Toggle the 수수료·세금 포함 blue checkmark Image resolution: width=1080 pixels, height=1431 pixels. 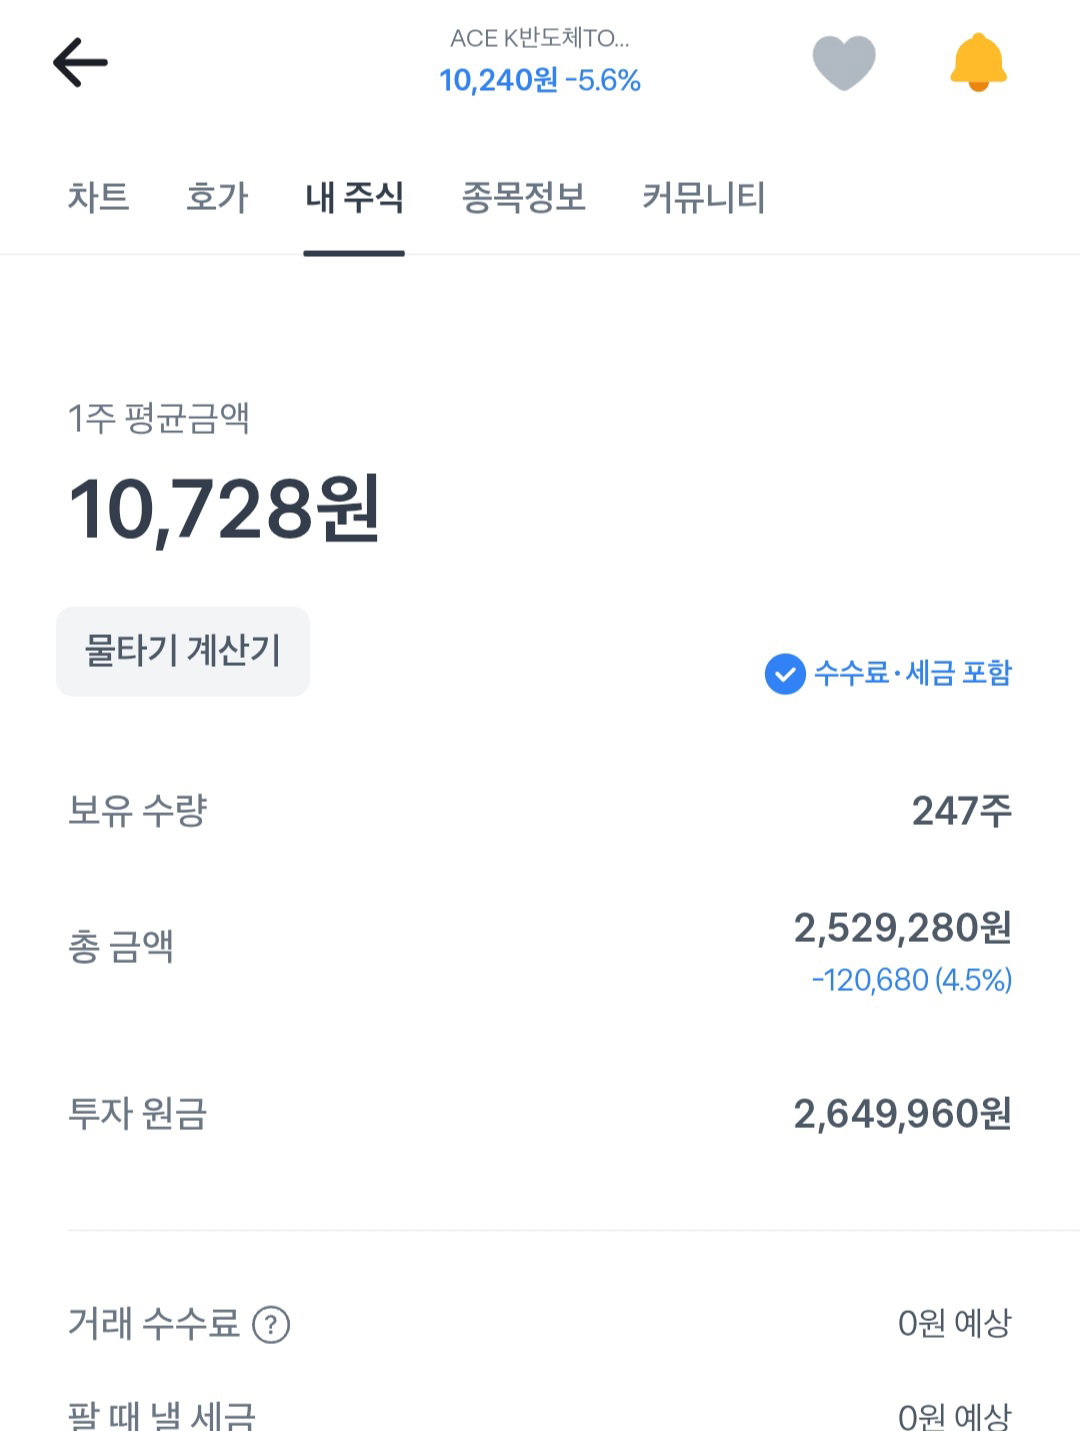coord(785,673)
